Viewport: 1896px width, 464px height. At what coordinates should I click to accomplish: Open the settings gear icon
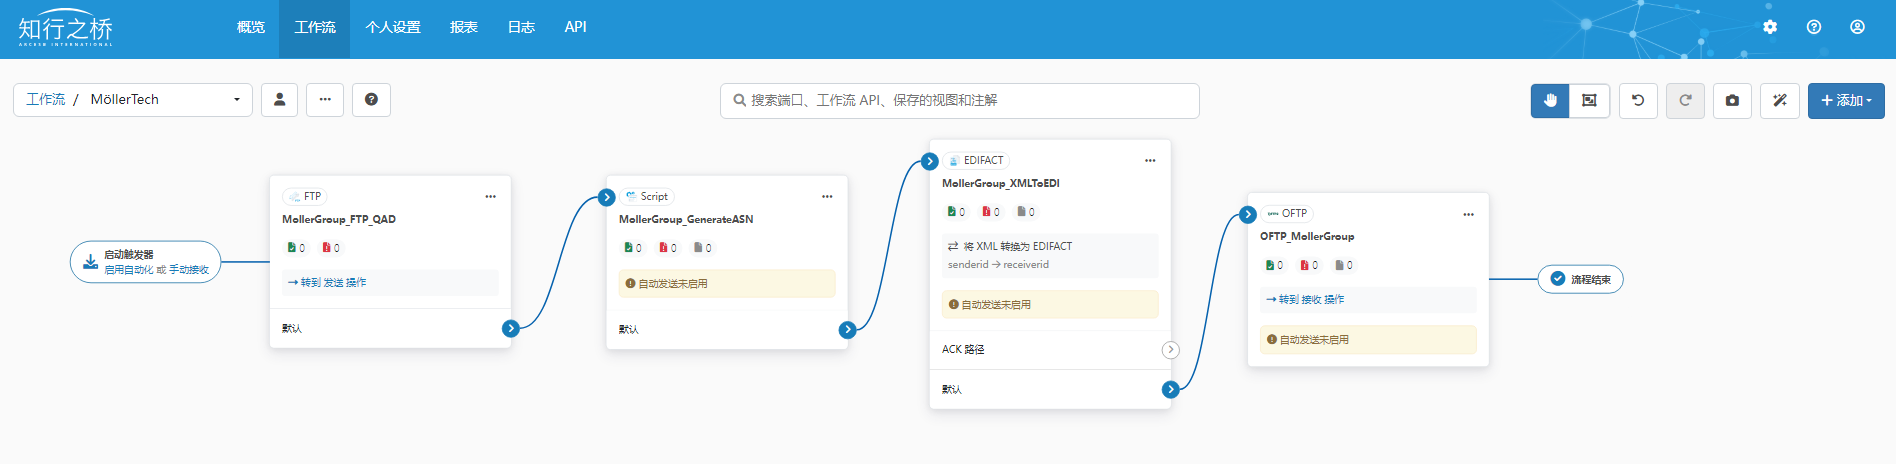tap(1770, 27)
